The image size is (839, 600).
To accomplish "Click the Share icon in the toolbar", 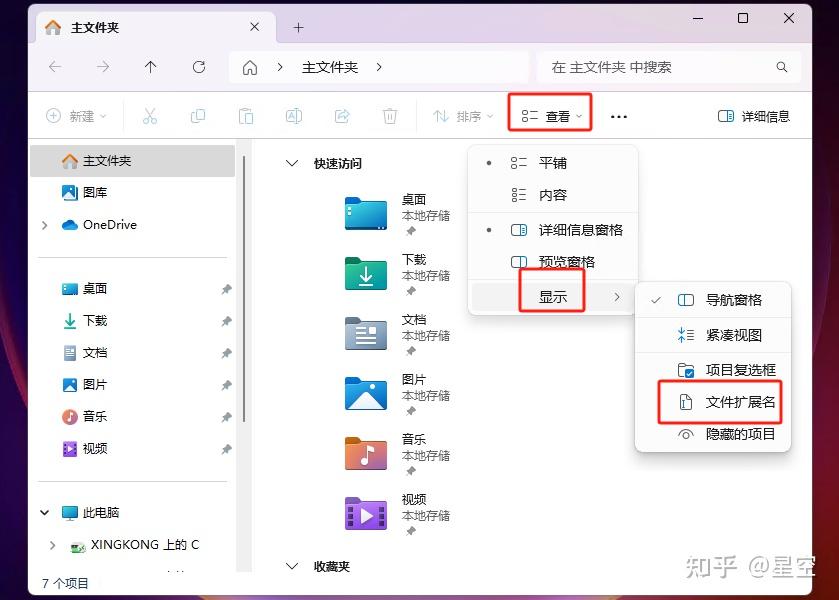I will pos(342,115).
